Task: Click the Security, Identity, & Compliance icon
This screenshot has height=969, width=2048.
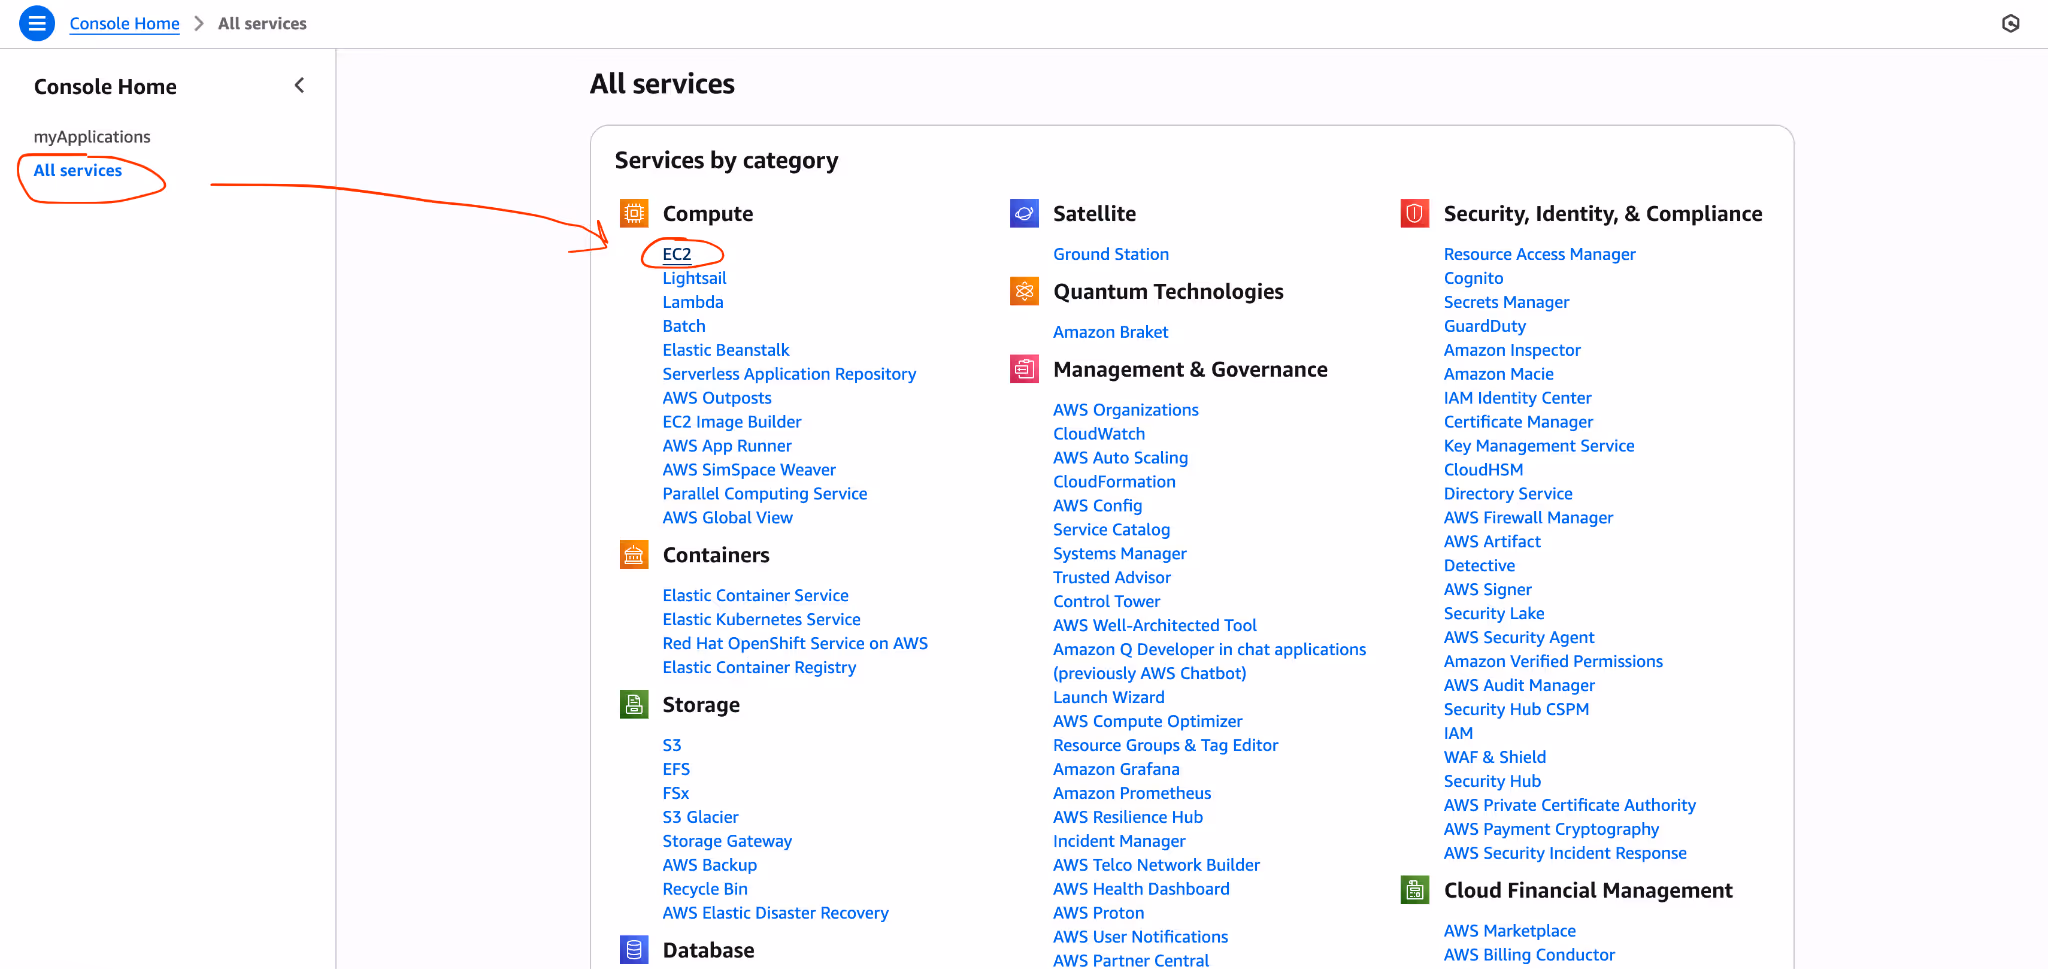Action: (1415, 213)
